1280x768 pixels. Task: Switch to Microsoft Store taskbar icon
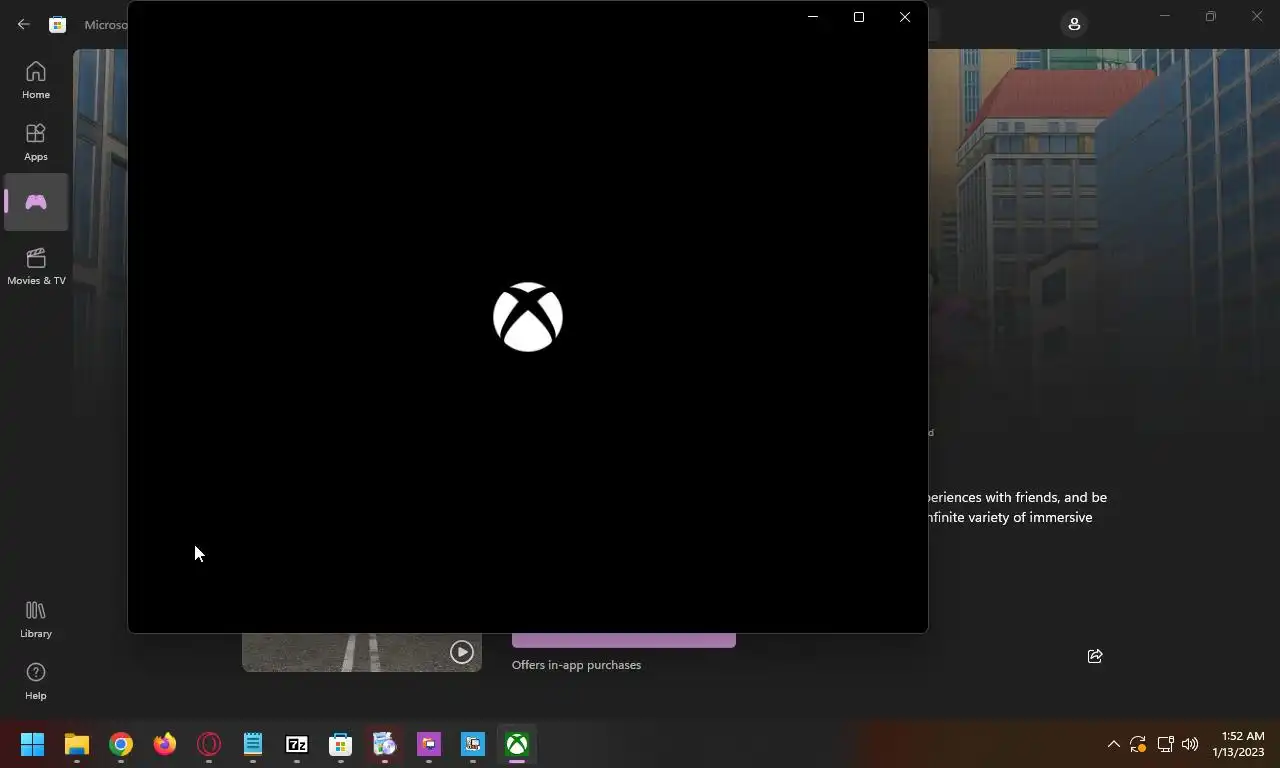341,744
